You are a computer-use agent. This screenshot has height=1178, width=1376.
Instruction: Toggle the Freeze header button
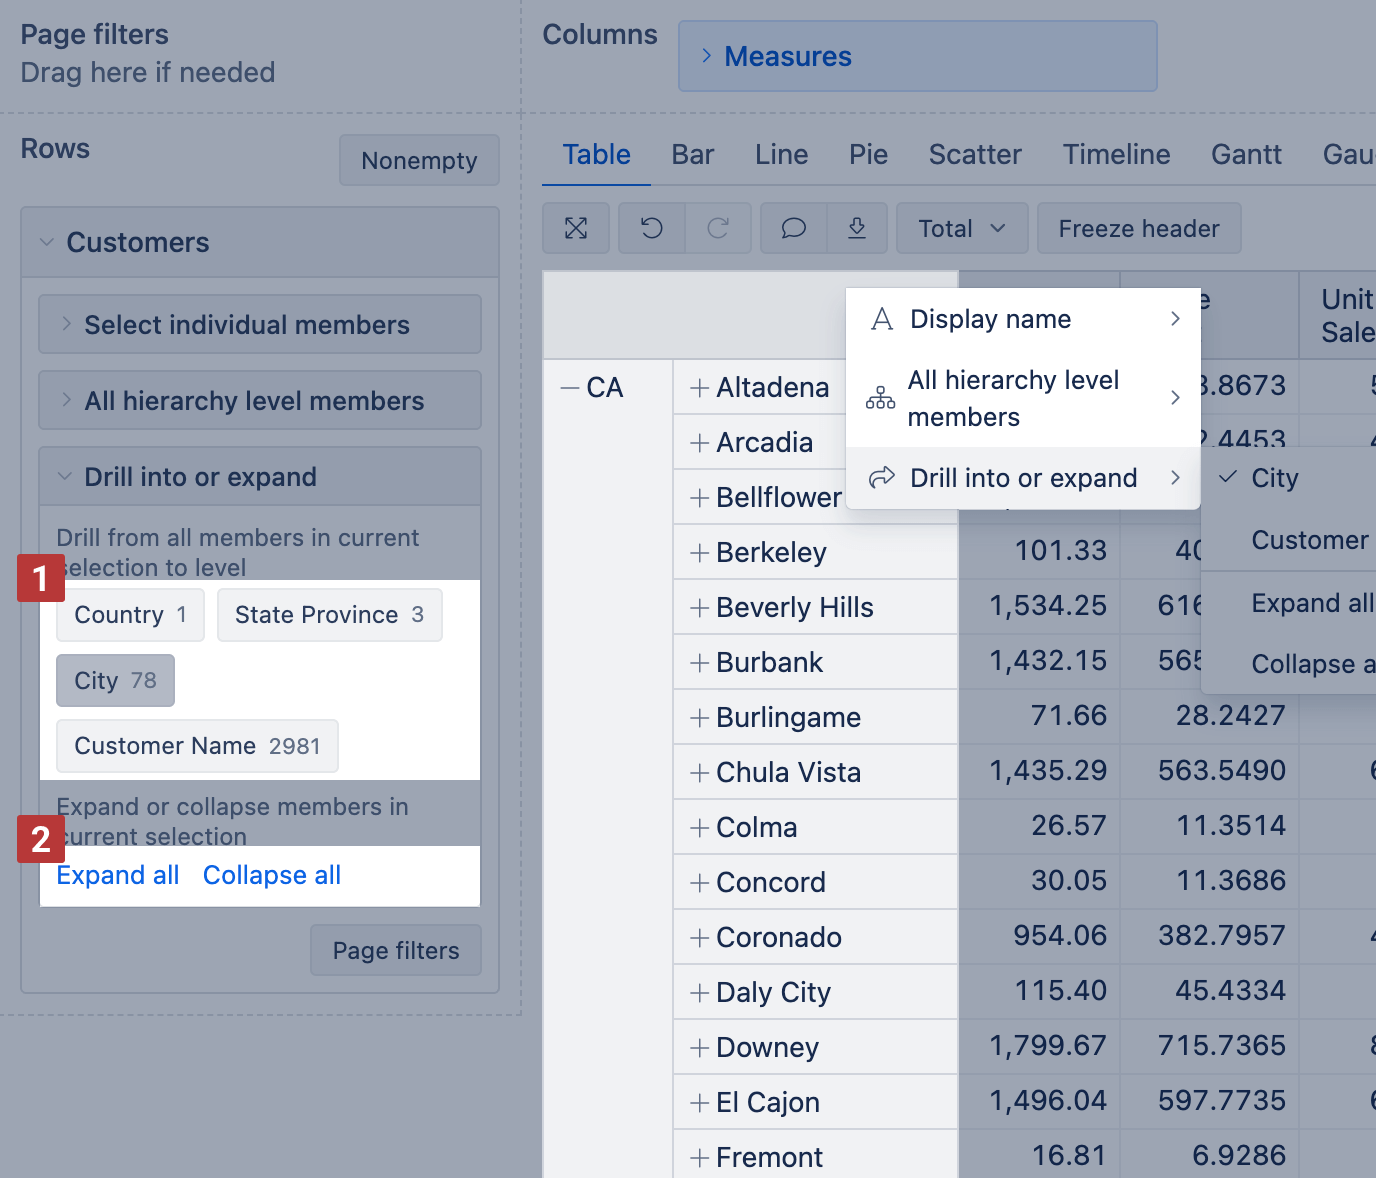pyautogui.click(x=1138, y=229)
